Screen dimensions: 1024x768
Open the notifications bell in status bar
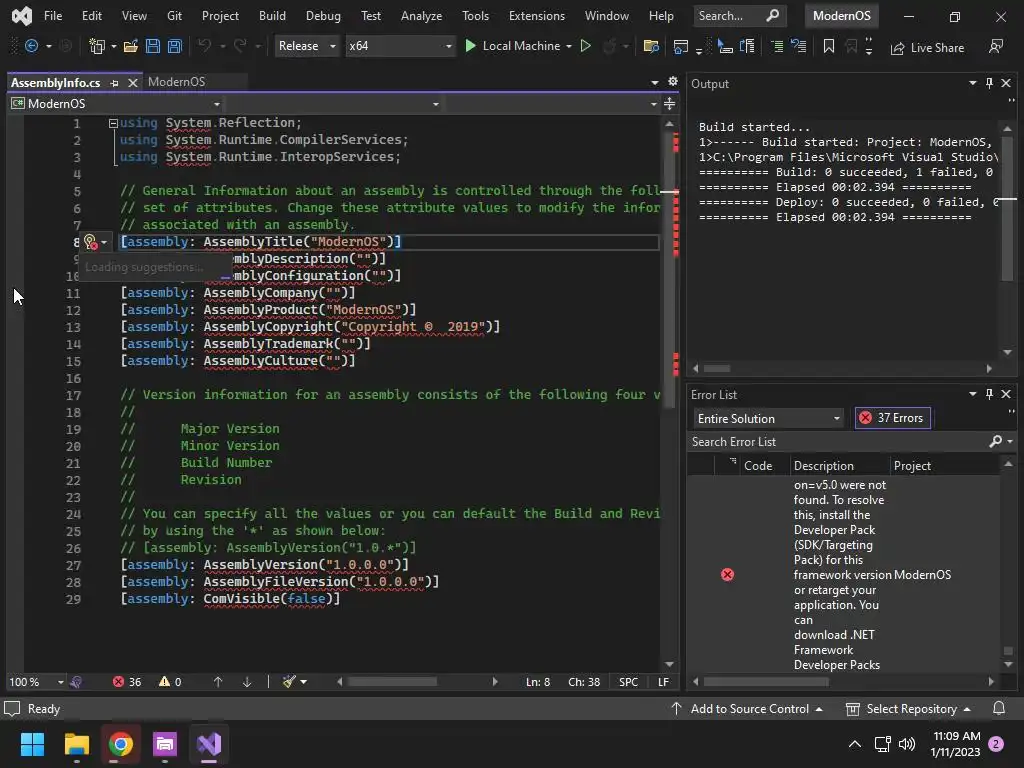998,709
